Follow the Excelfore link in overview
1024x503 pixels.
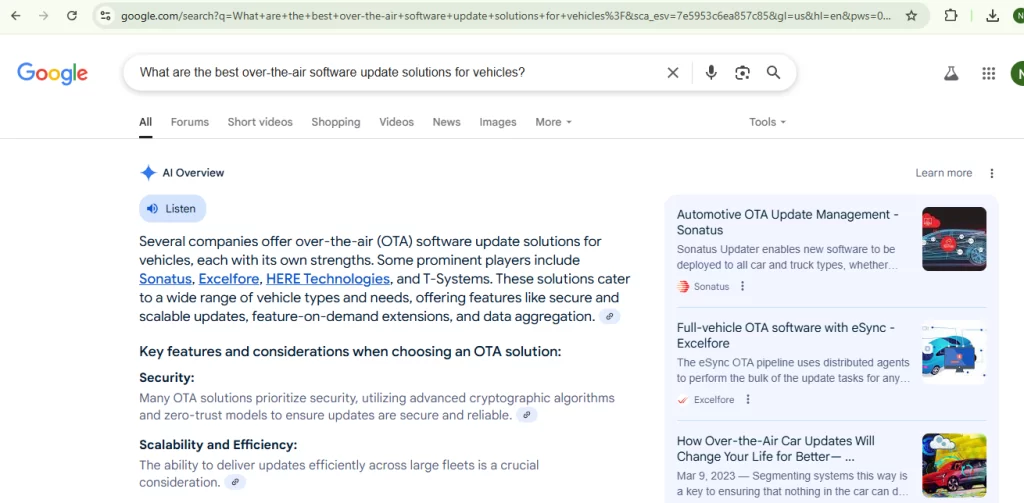point(229,279)
